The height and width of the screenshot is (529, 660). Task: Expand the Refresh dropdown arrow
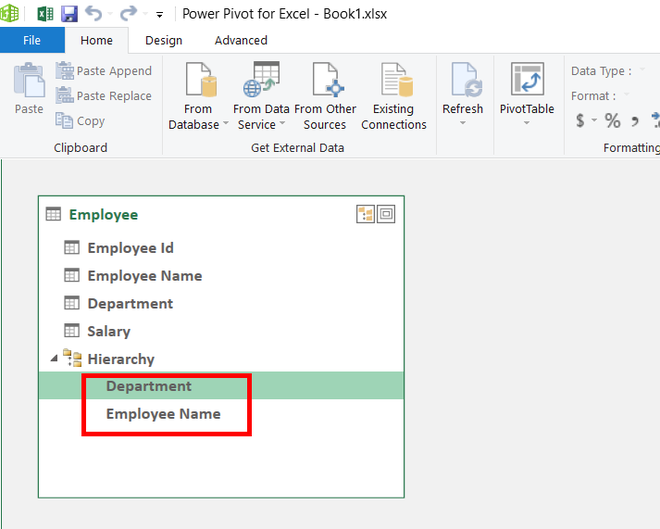point(463,123)
